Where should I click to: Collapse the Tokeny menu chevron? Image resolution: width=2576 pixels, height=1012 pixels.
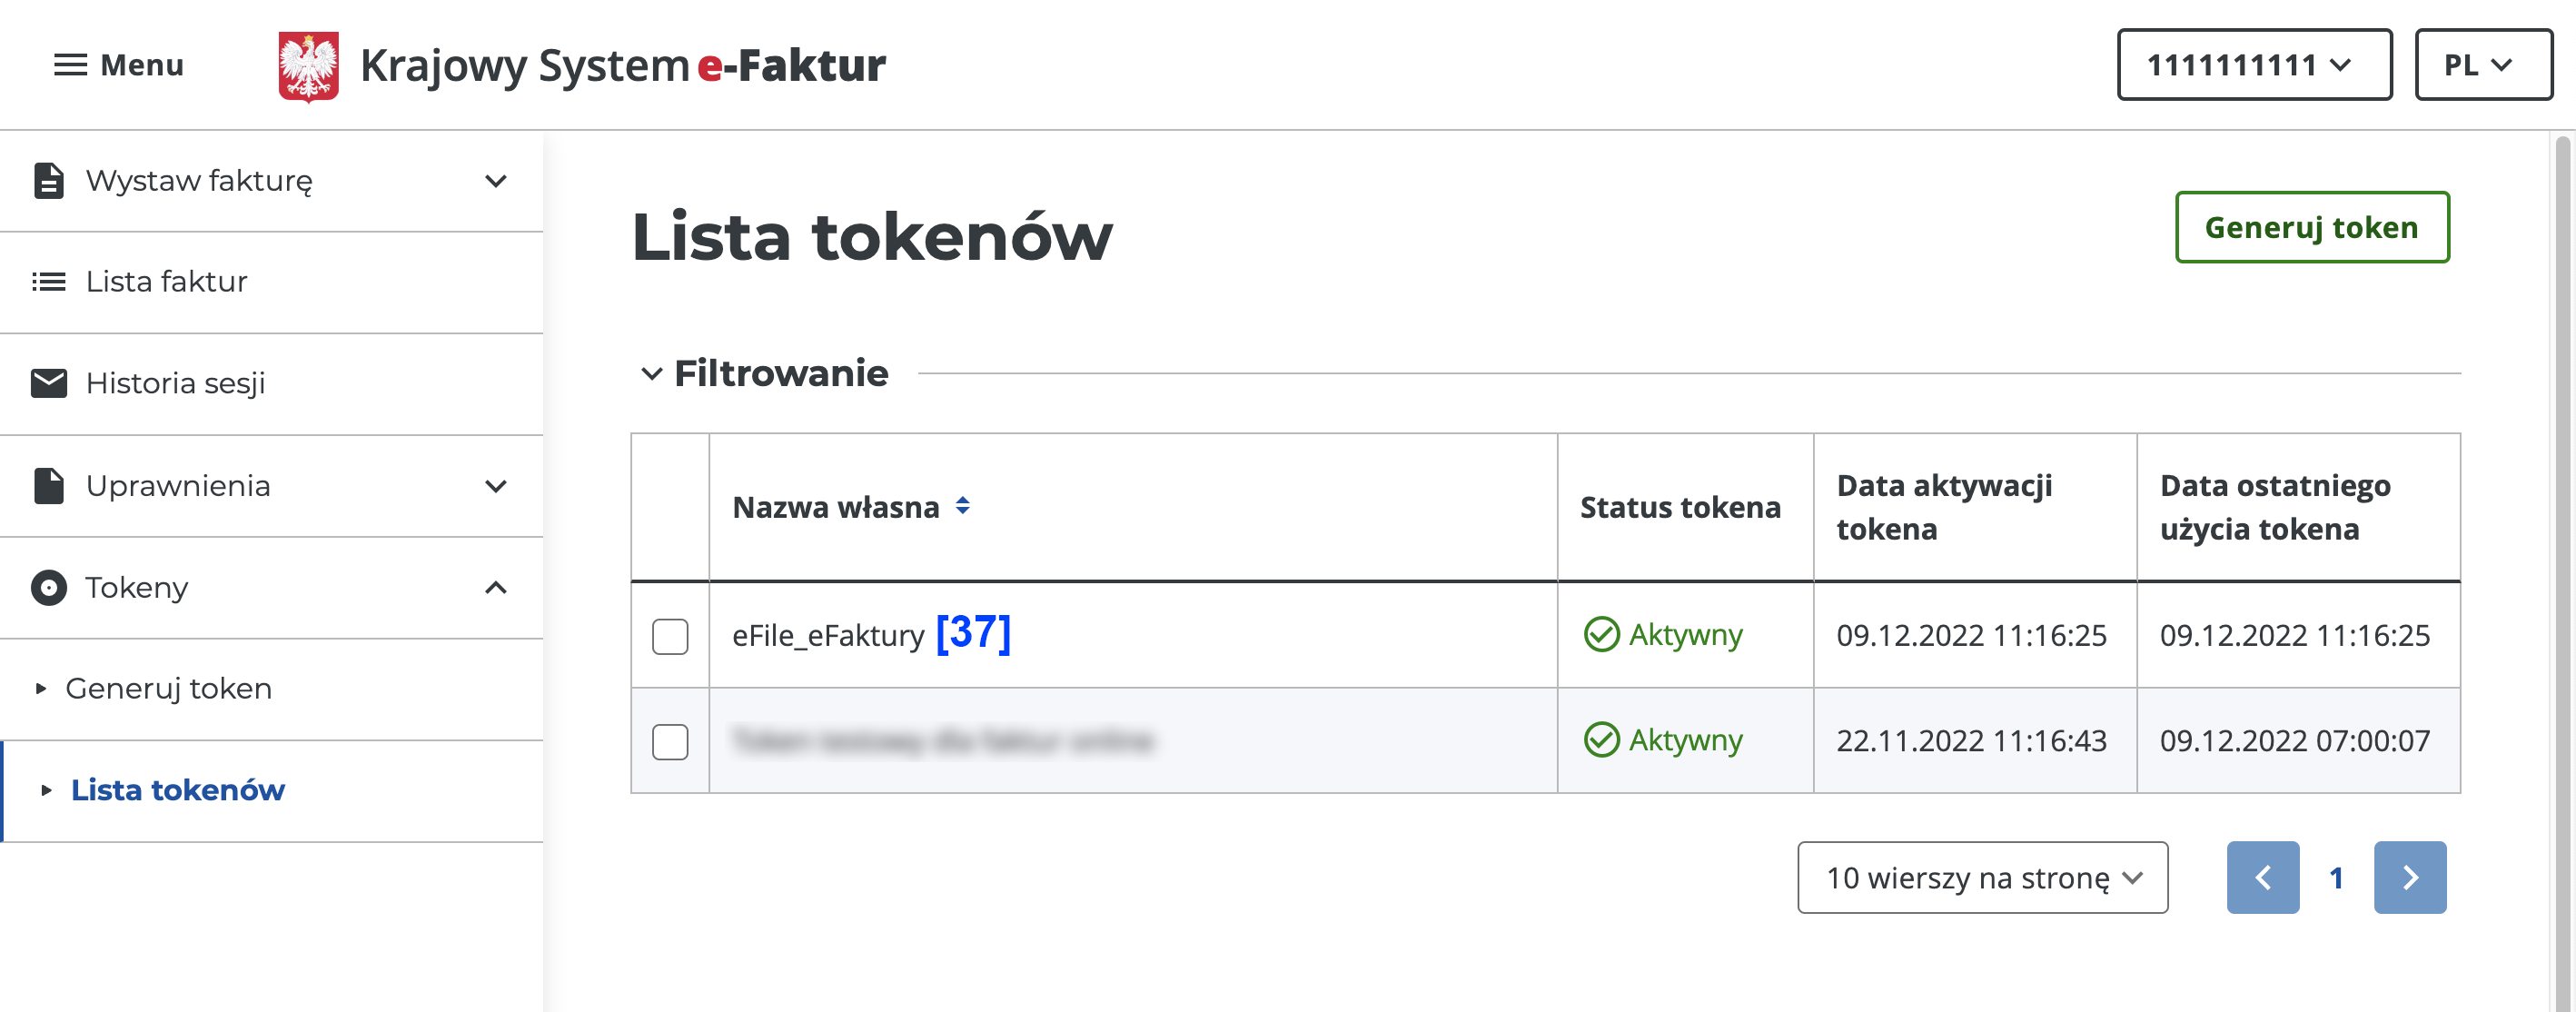pyautogui.click(x=496, y=587)
